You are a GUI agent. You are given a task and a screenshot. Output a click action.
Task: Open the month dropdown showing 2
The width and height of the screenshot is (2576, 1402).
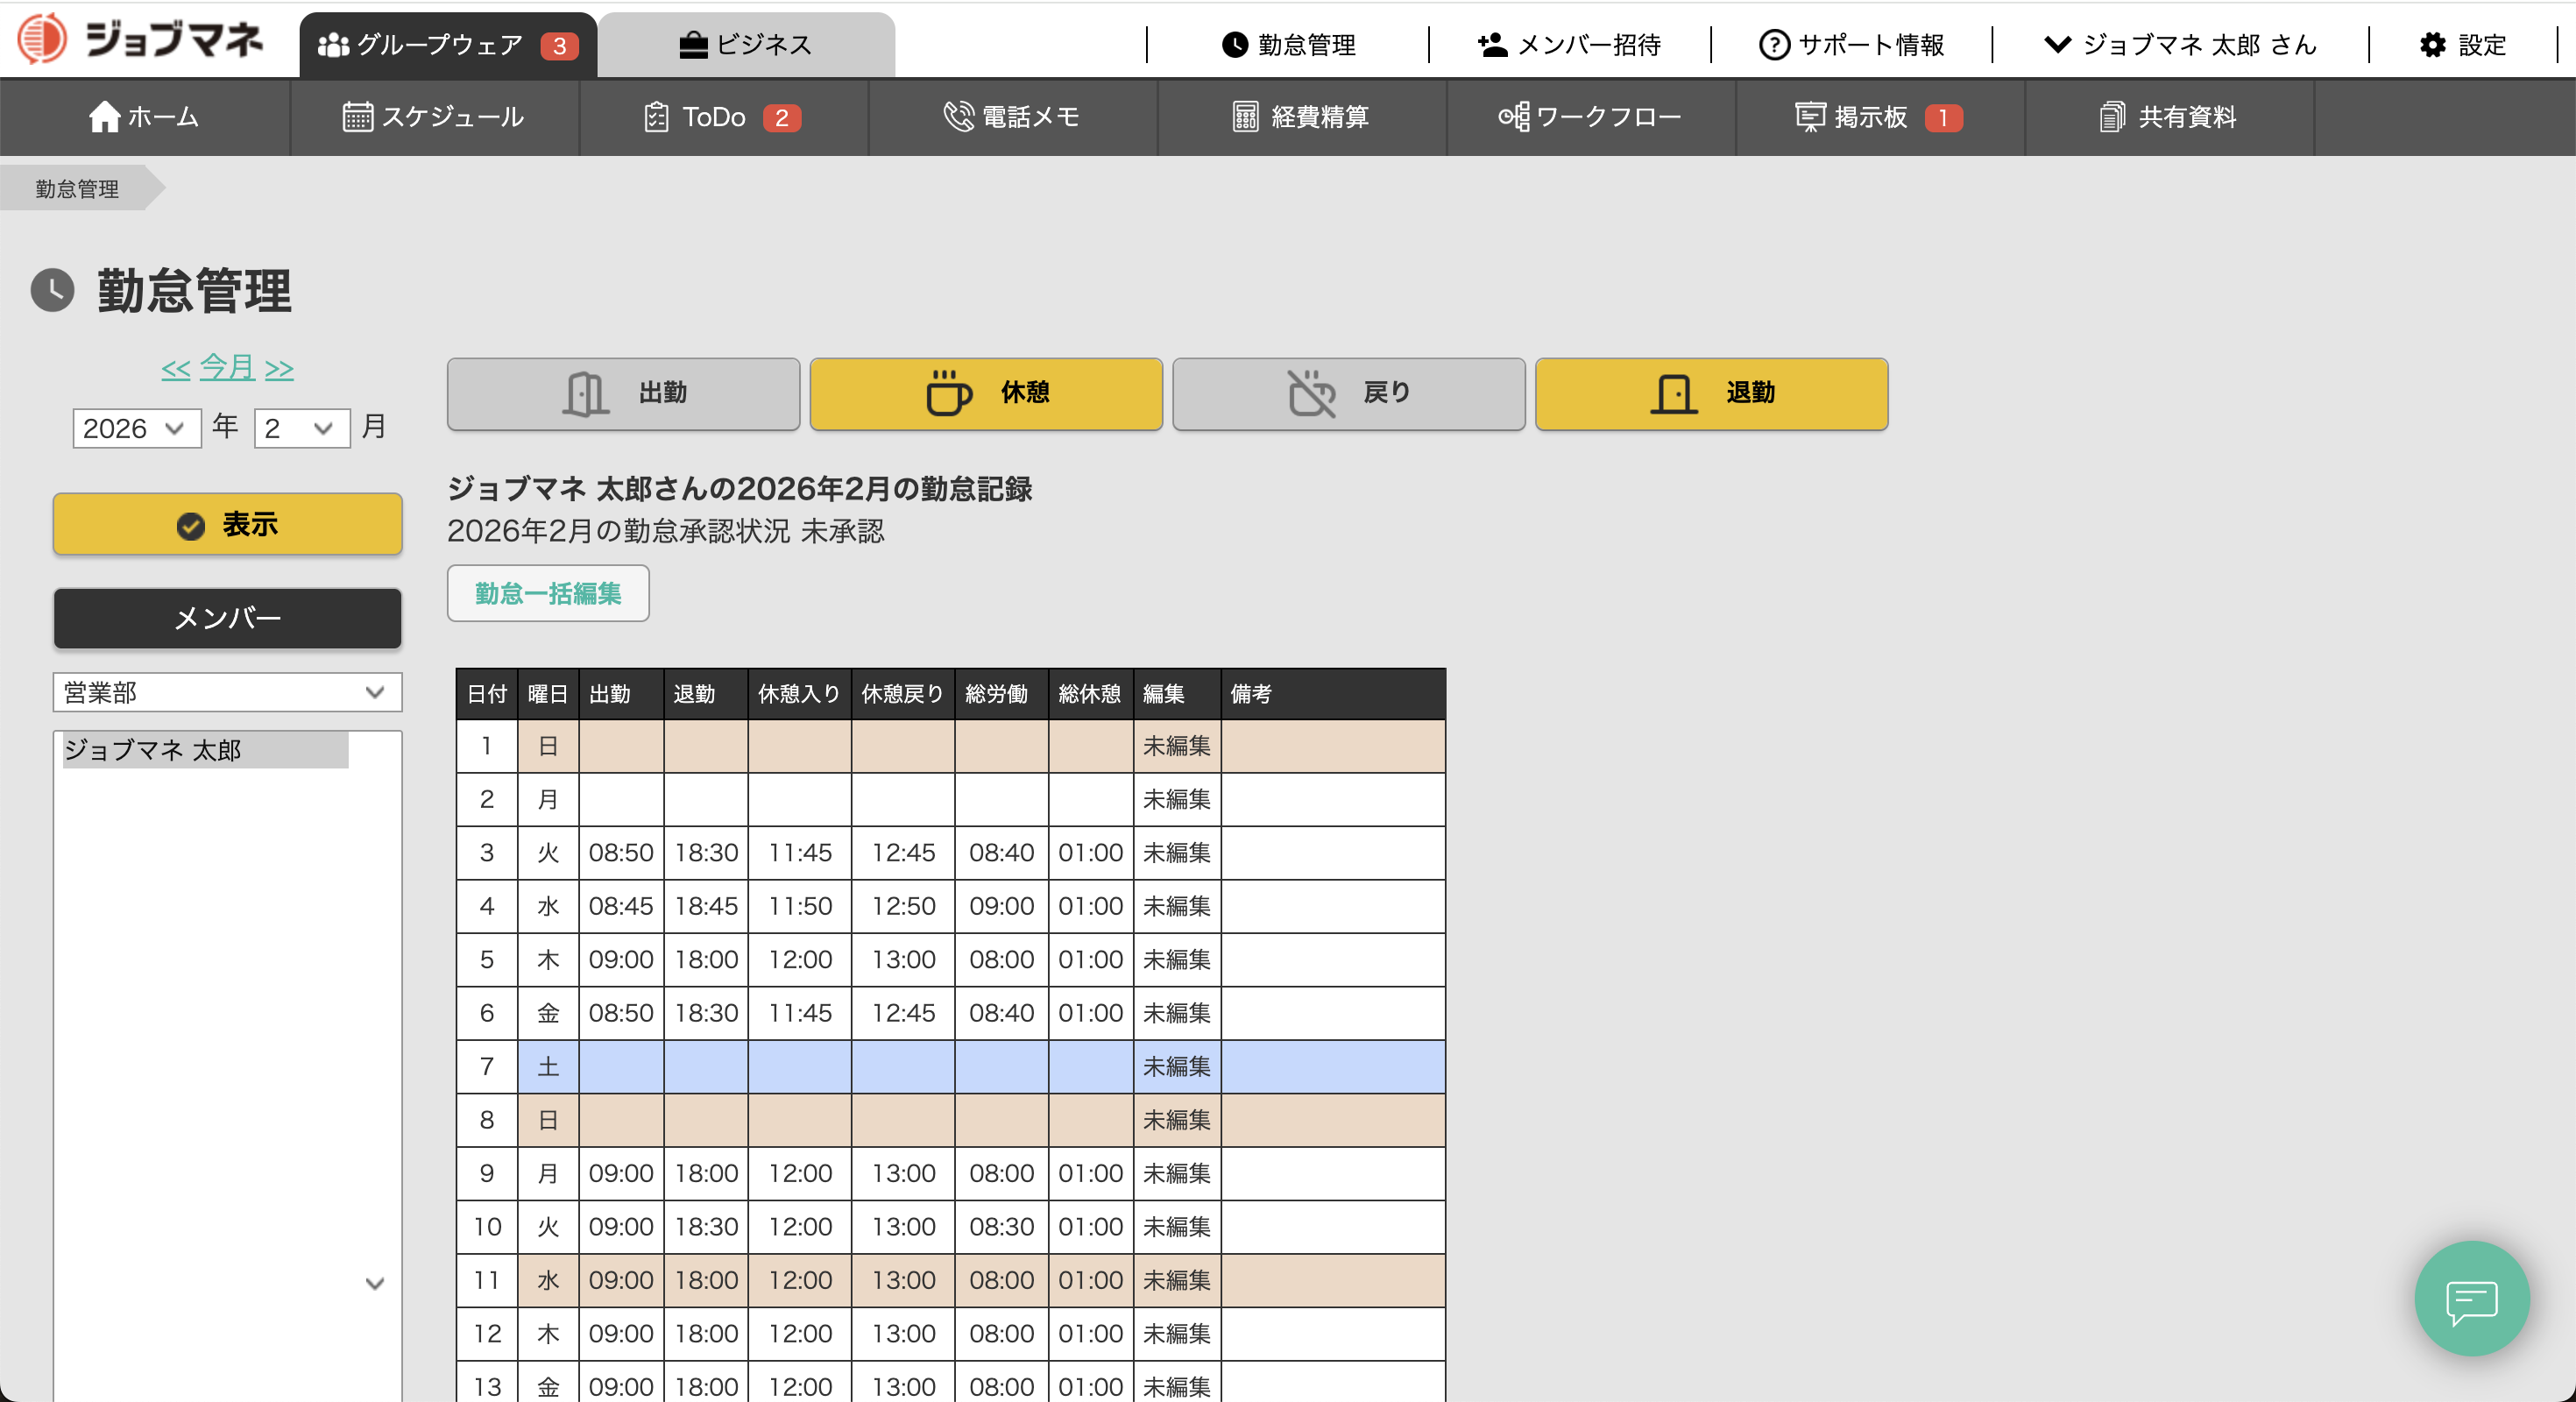(301, 428)
